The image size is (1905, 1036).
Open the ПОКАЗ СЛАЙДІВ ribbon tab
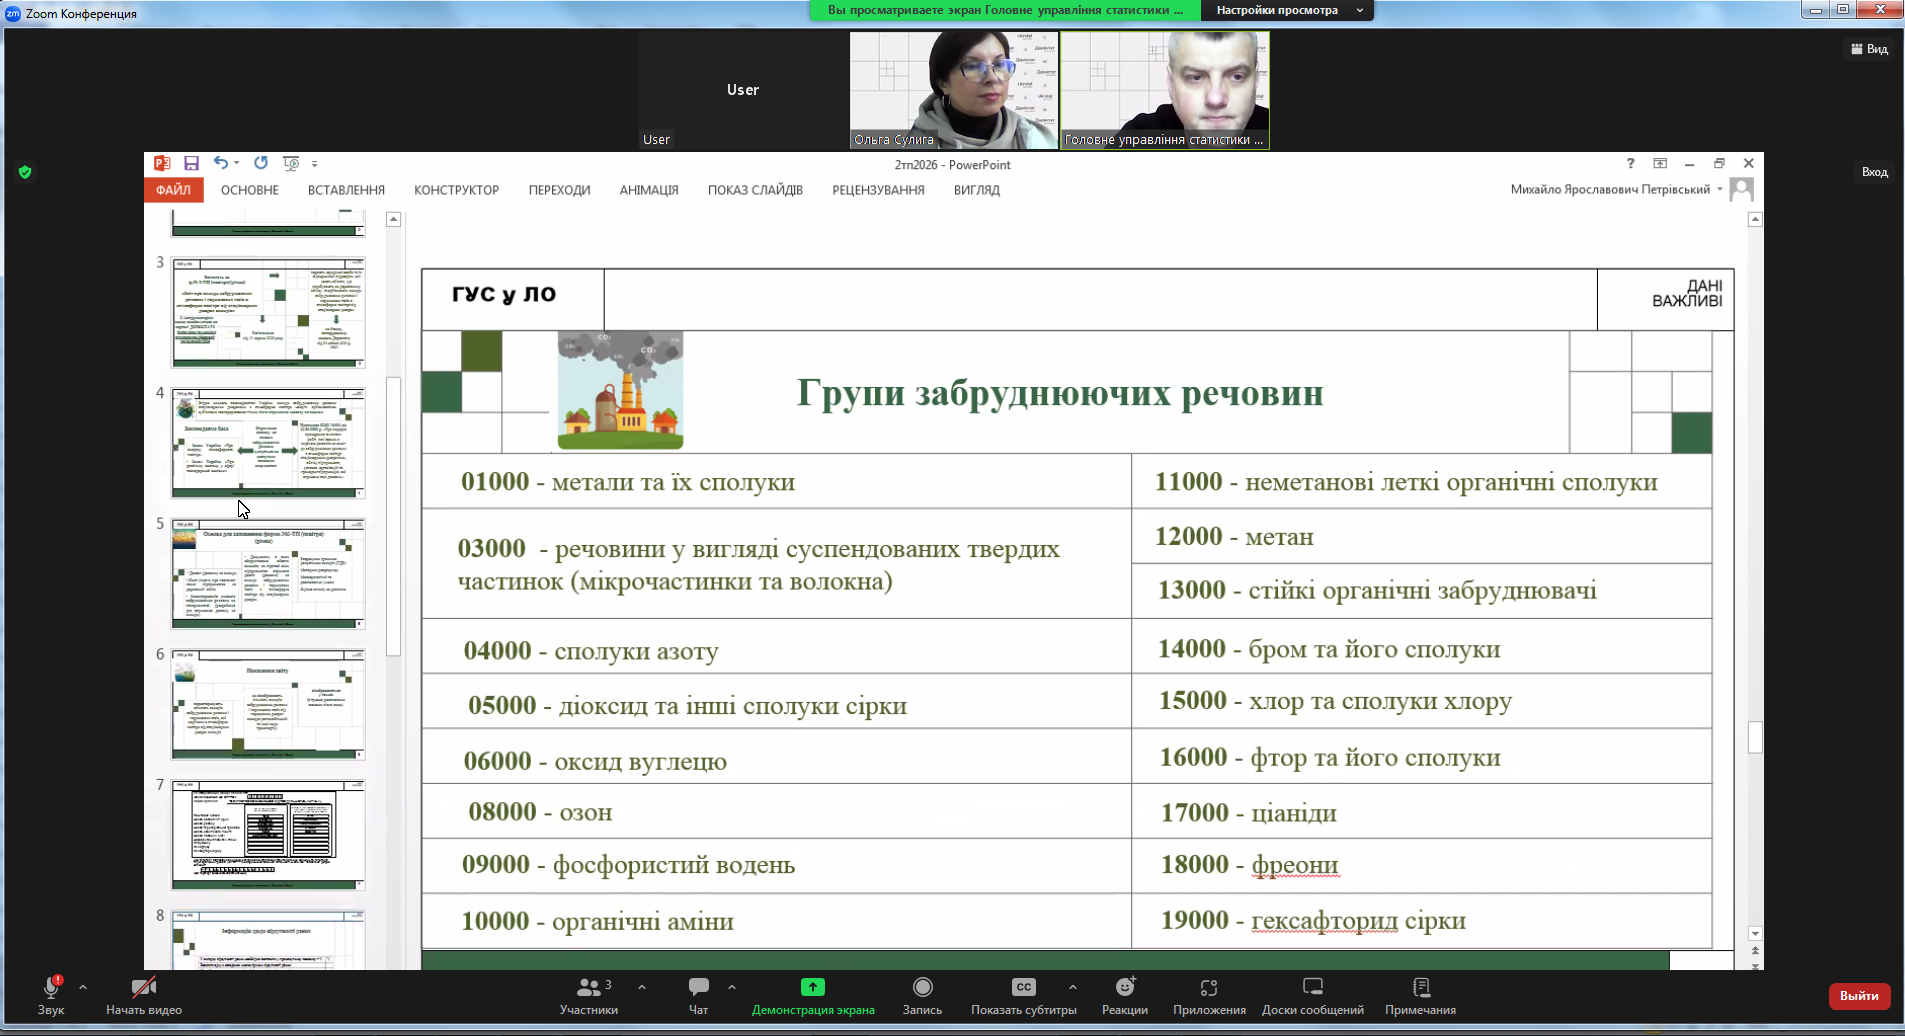coord(755,190)
